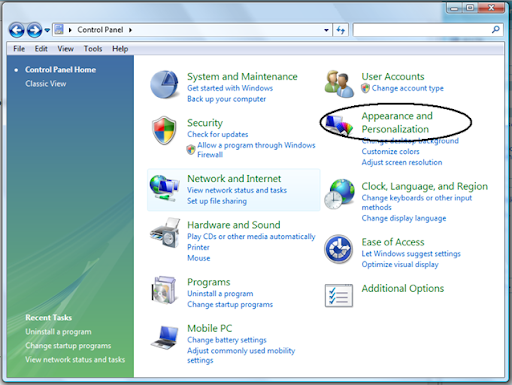This screenshot has width=512, height=385.
Task: Click shield icon beside Allow a program
Action: click(x=191, y=150)
